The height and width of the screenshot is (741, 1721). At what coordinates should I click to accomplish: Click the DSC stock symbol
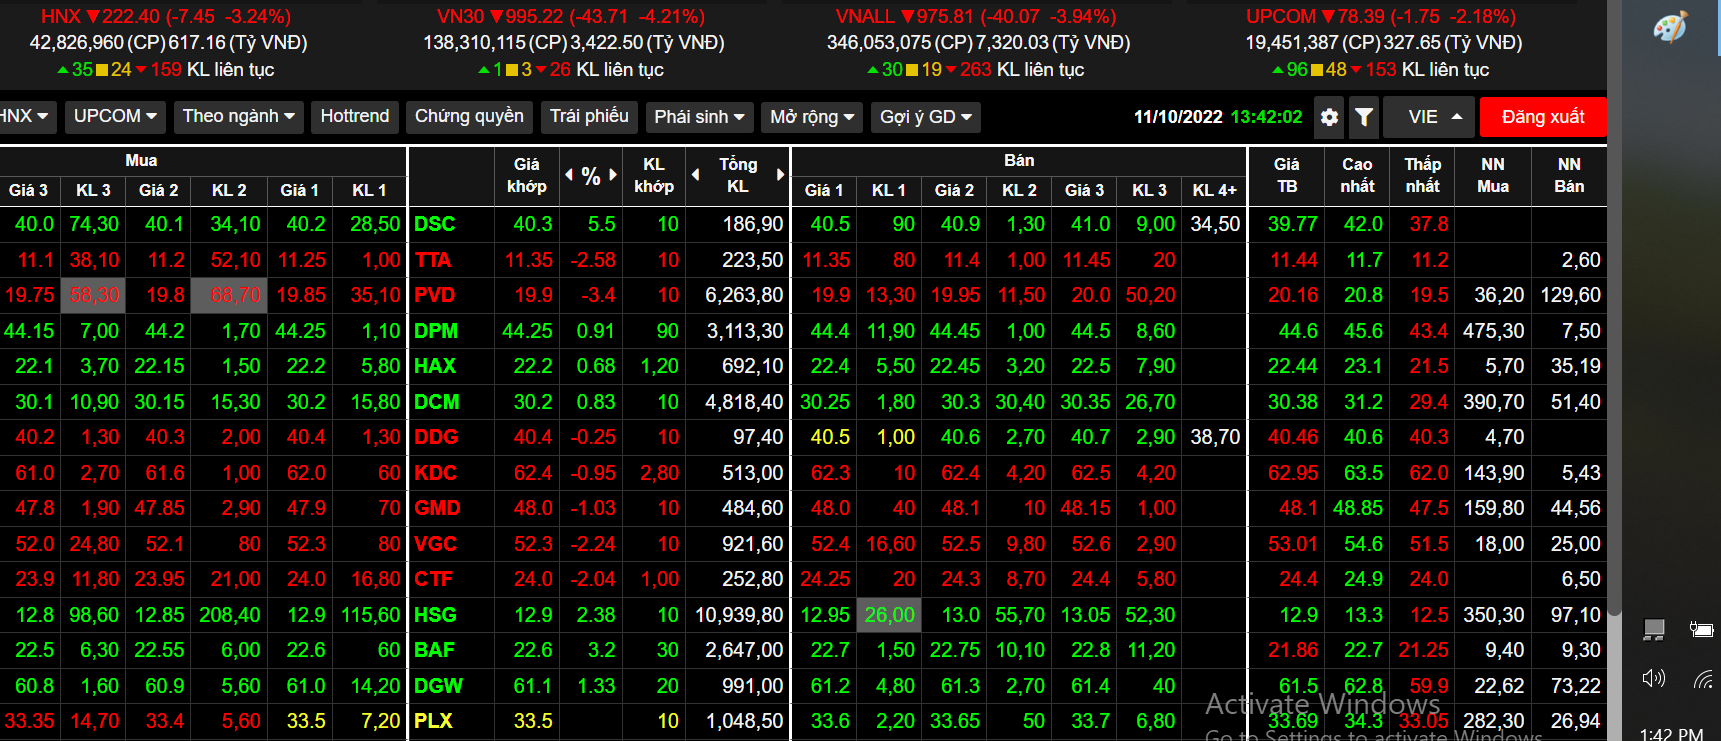(435, 224)
